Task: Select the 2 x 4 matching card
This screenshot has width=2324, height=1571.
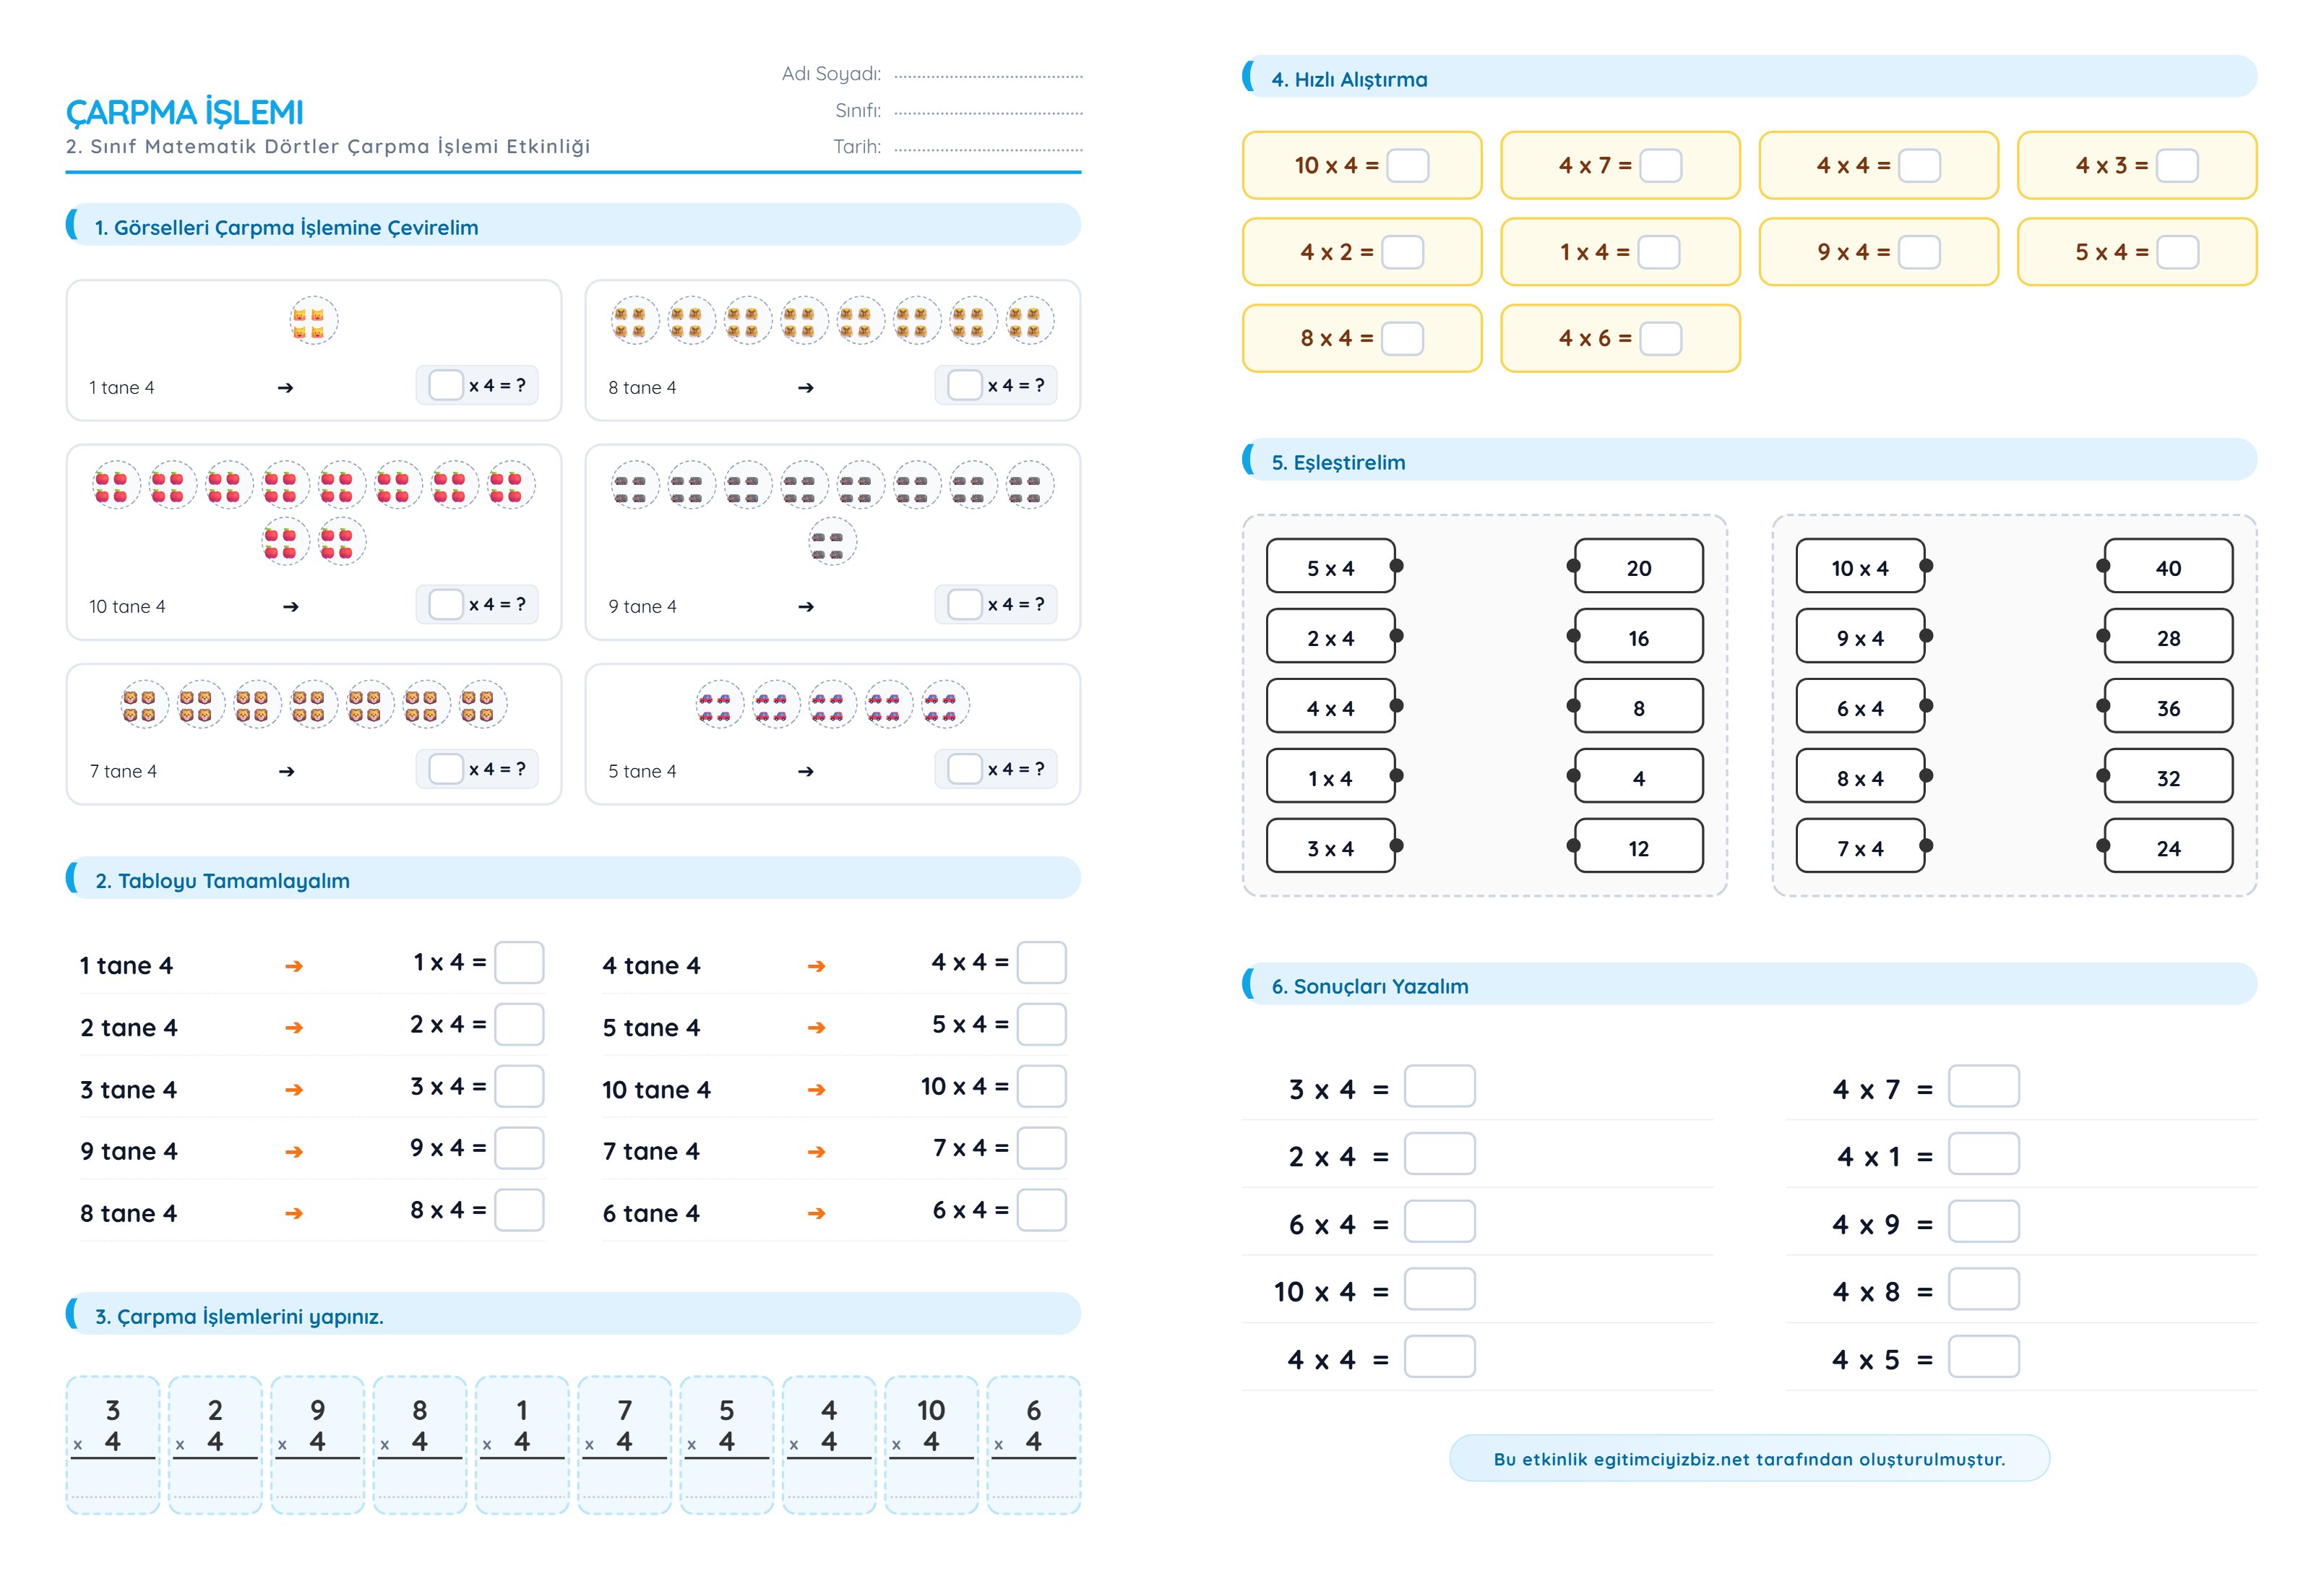Action: click(x=1330, y=637)
